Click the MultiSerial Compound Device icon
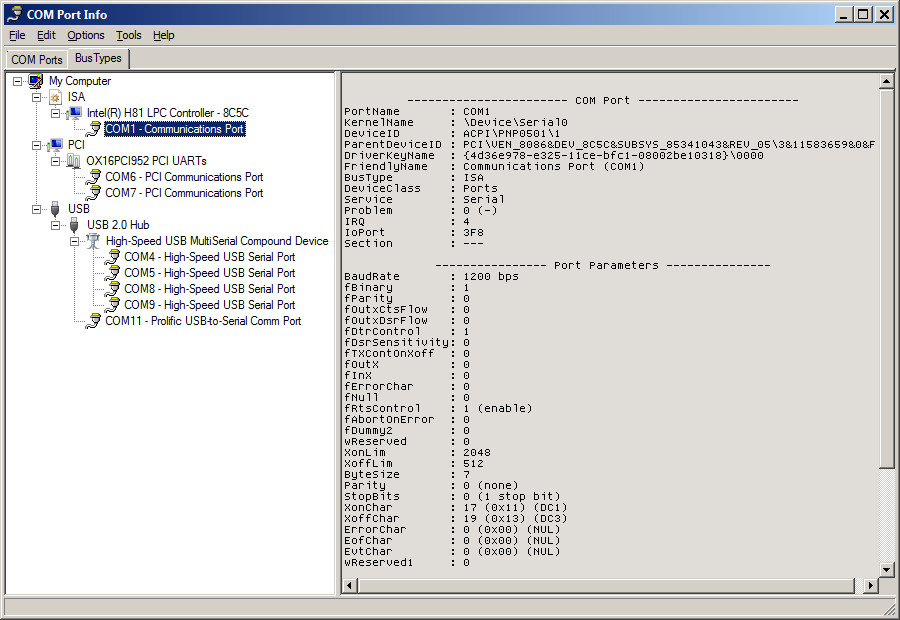Viewport: 900px width, 620px height. [93, 241]
